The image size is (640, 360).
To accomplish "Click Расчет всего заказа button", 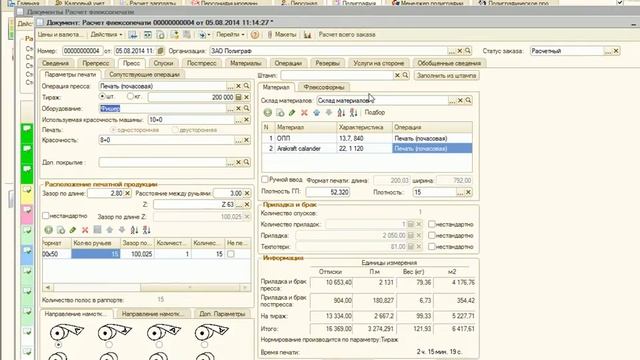I will click(x=347, y=35).
